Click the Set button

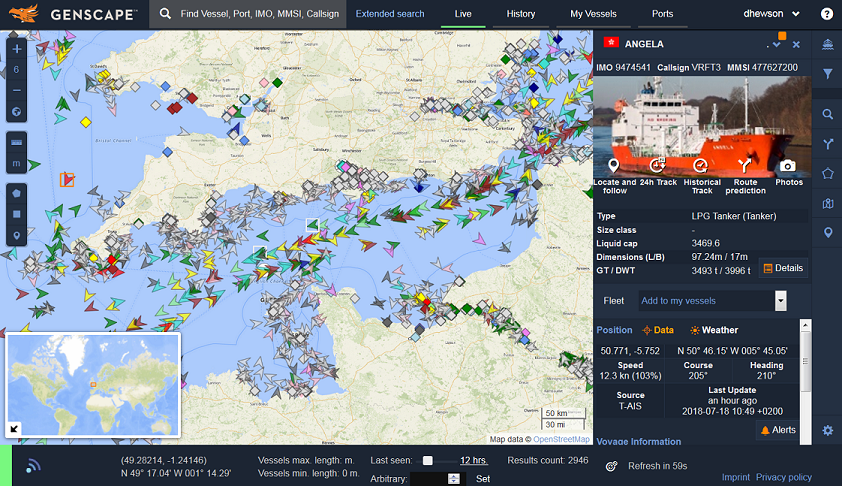click(483, 478)
